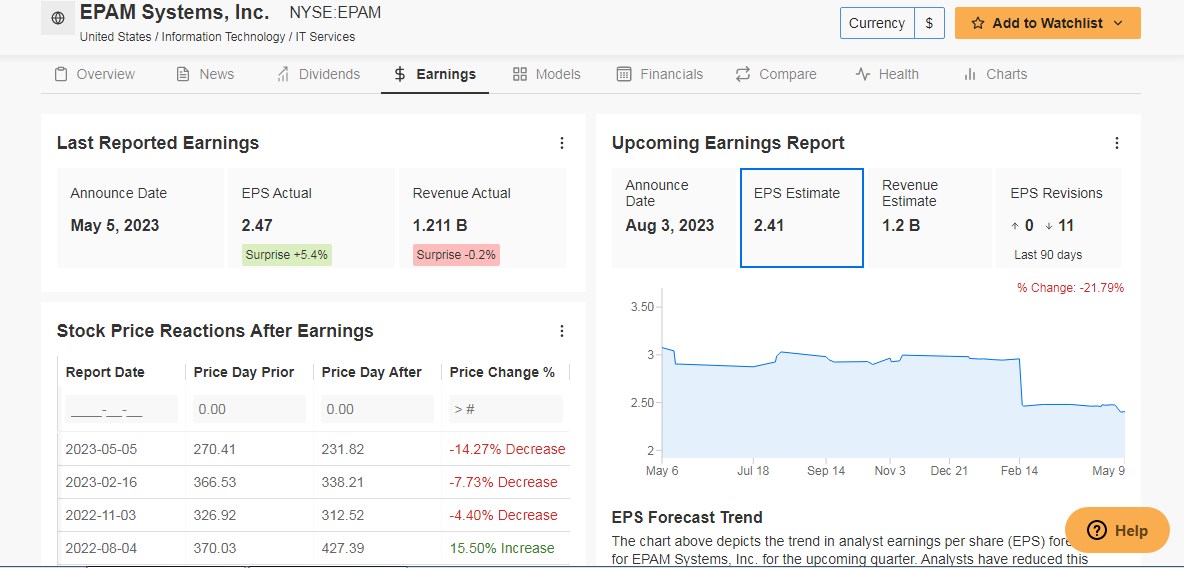The width and height of the screenshot is (1184, 568).
Task: Click the 2022-08-04 report date cell
Action: tap(102, 548)
